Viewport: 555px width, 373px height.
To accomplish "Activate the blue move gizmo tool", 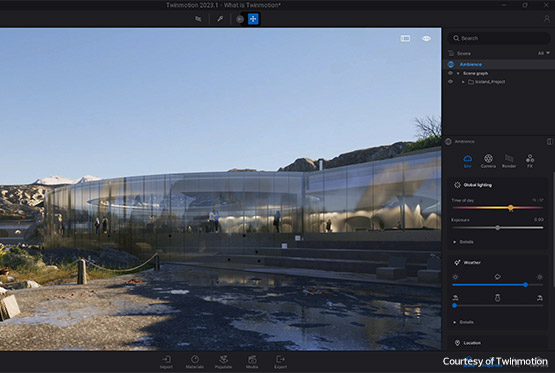I will pyautogui.click(x=253, y=19).
